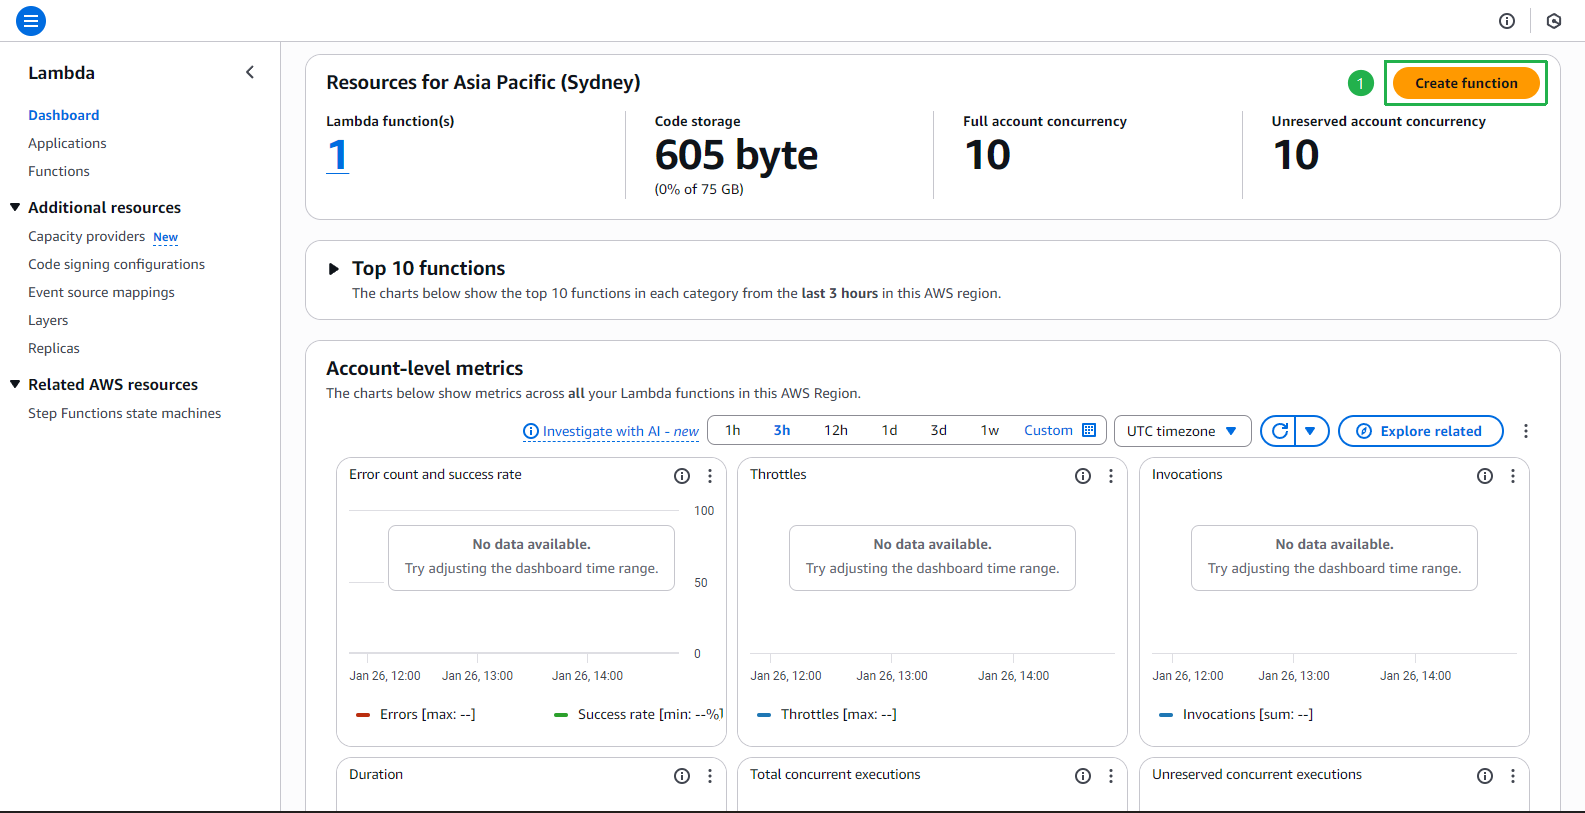
Task: Select the 3d time range
Action: click(x=939, y=430)
